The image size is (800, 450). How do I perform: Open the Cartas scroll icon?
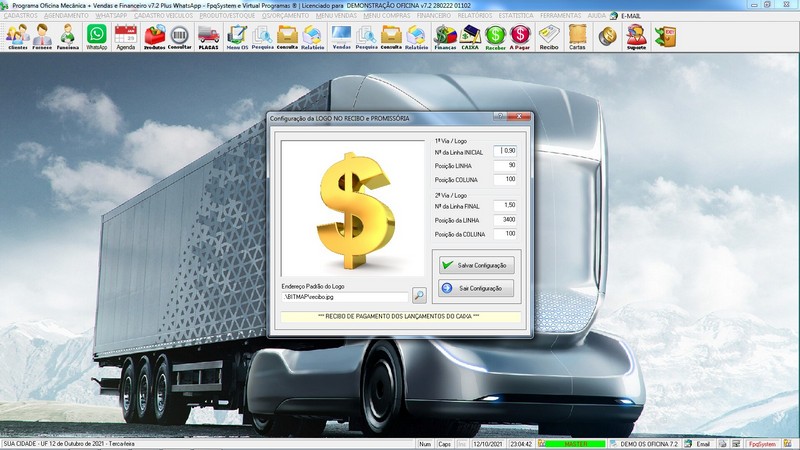click(x=577, y=37)
